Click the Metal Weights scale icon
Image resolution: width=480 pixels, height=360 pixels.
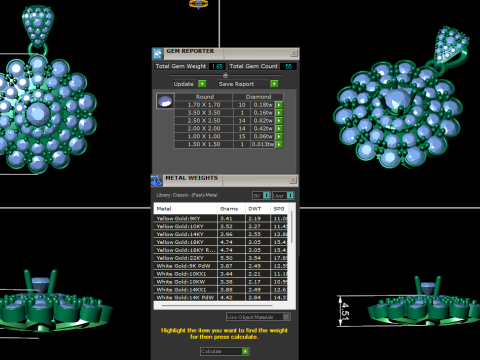tap(156, 180)
